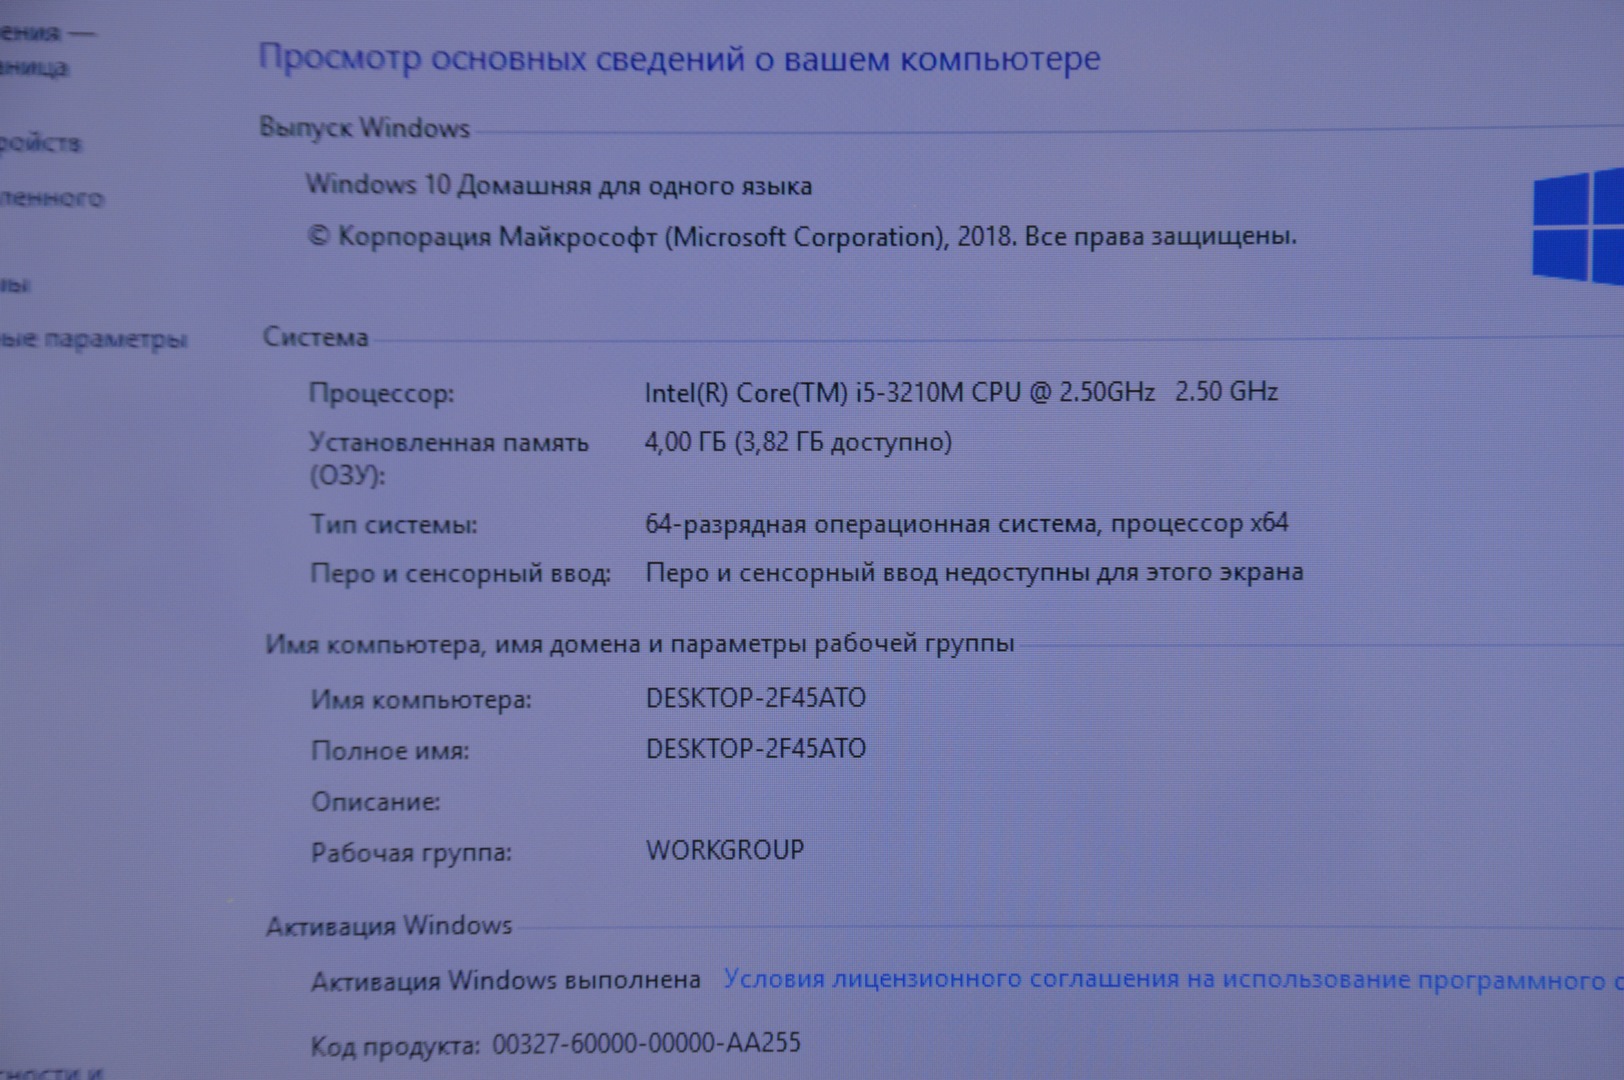Click the 64-bit system type value

[x=966, y=523]
